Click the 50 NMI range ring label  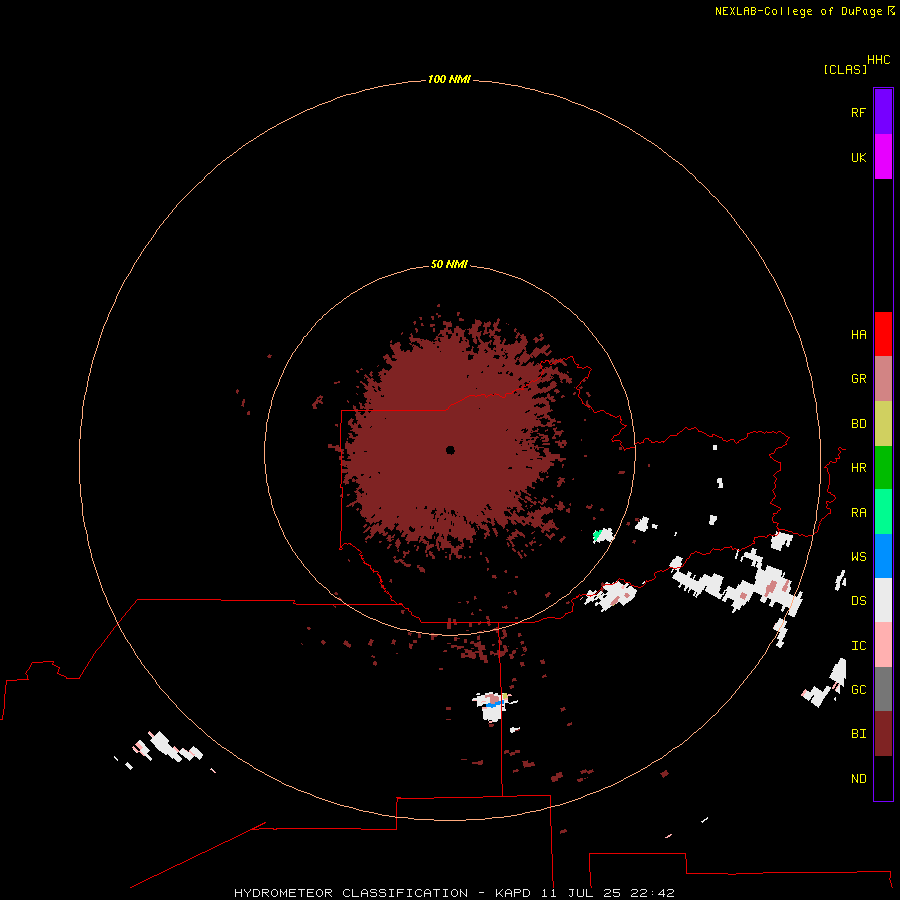click(449, 264)
